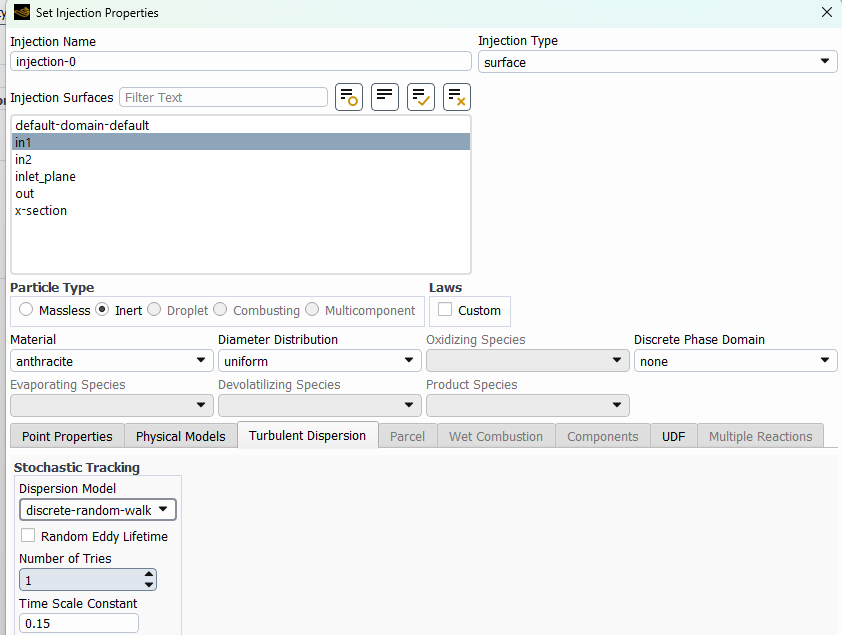Select the x-section surface in the list
The width and height of the screenshot is (842, 635).
pyautogui.click(x=41, y=211)
